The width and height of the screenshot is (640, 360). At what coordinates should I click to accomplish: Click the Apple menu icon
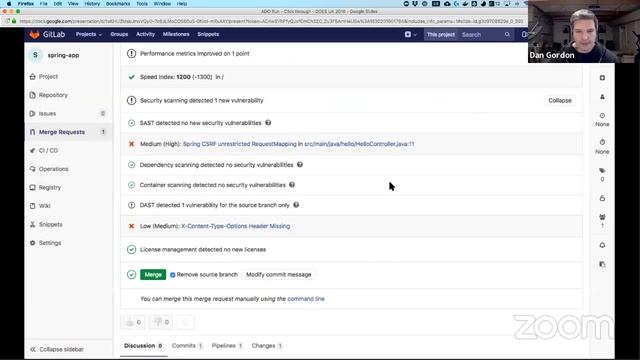click(x=9, y=4)
